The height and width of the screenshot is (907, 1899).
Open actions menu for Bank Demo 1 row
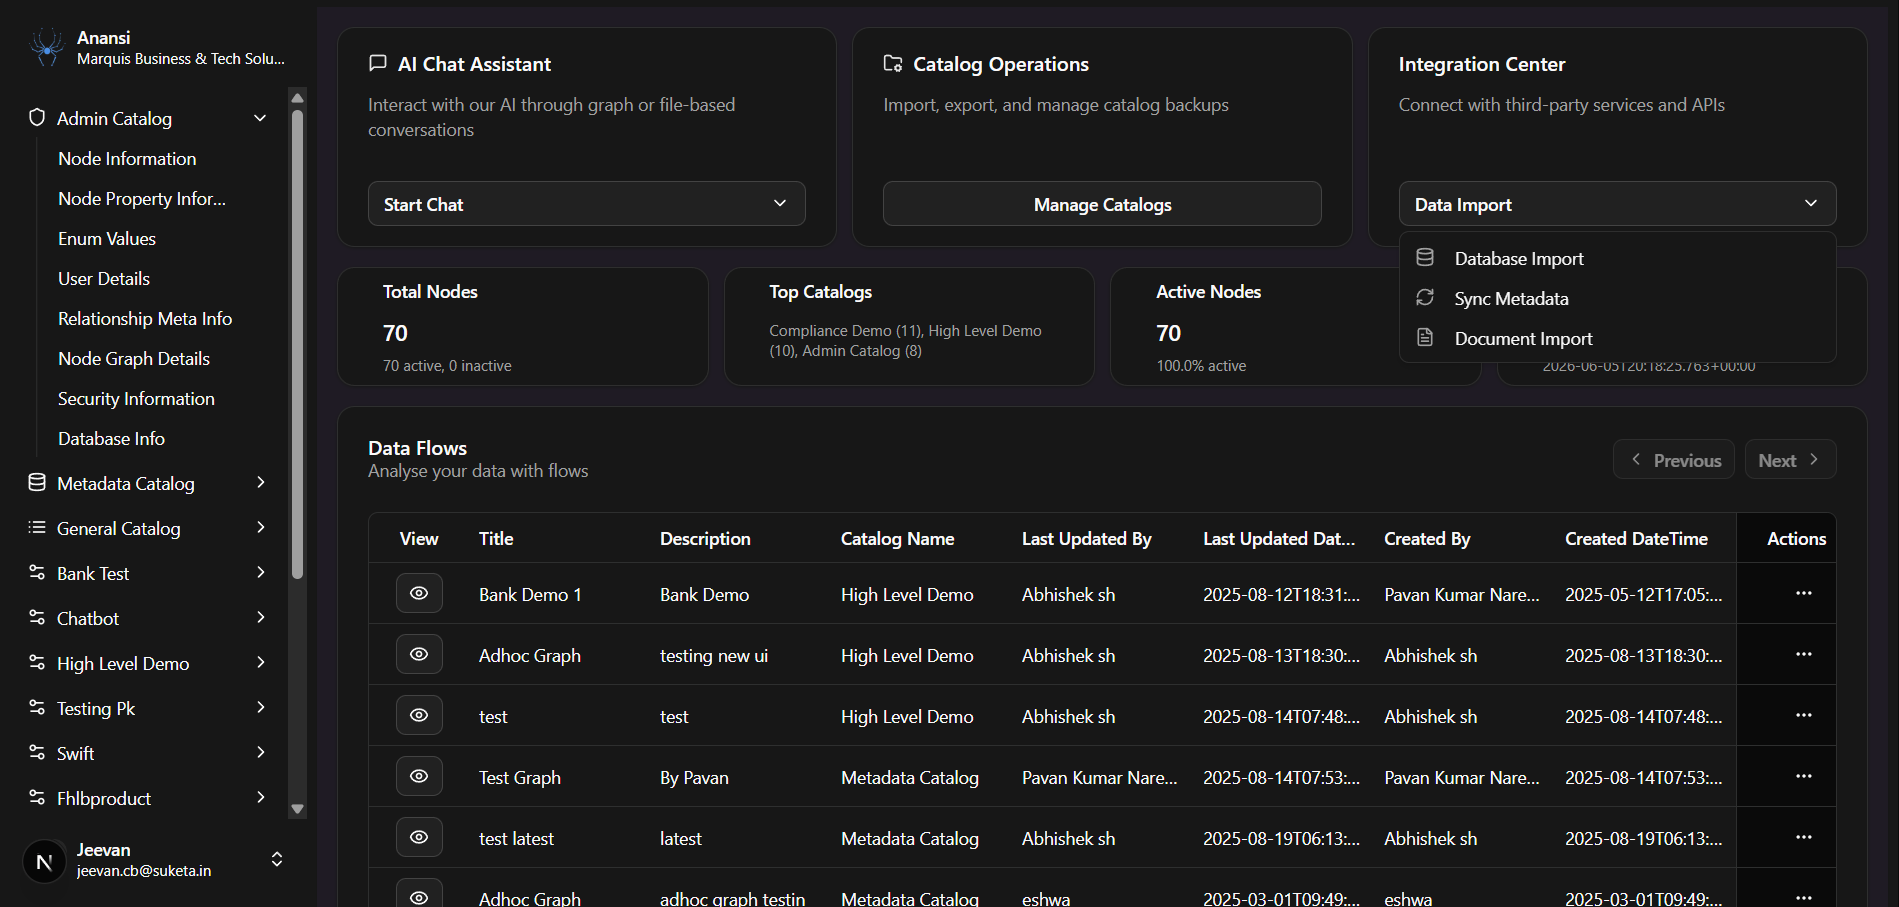coord(1804,593)
